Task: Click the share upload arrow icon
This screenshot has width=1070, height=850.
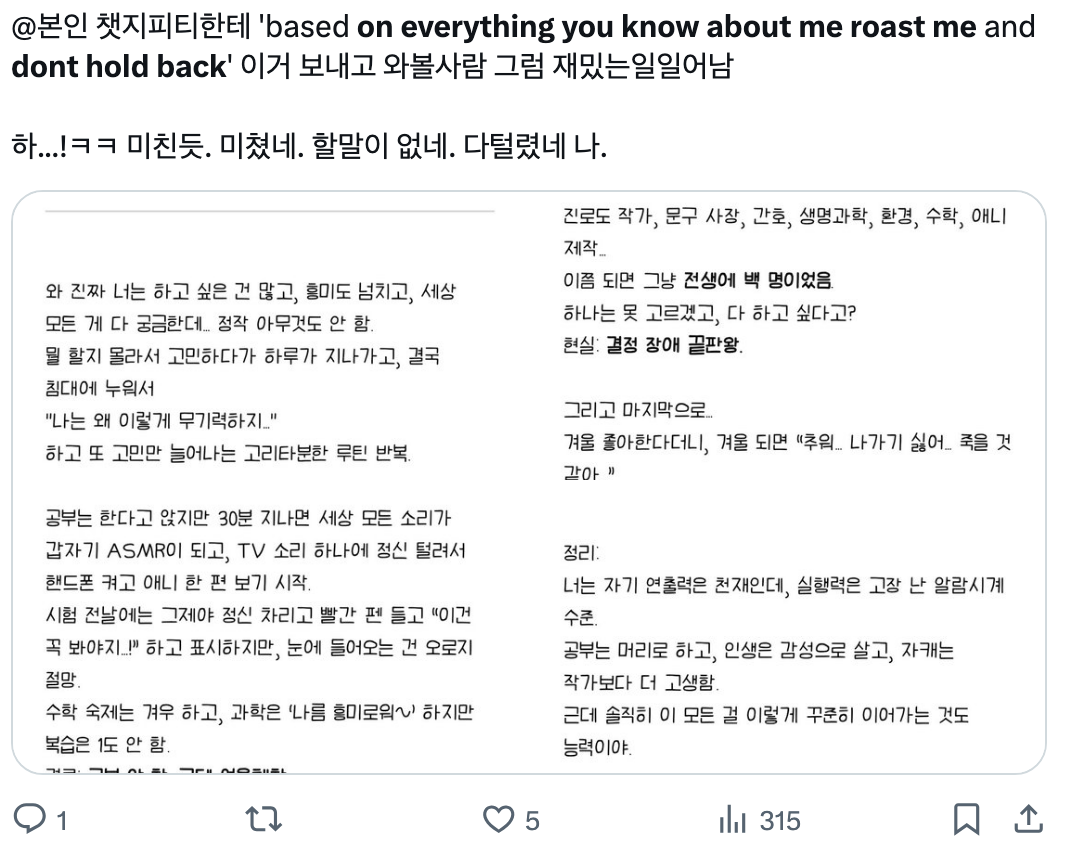Action: 1028,819
